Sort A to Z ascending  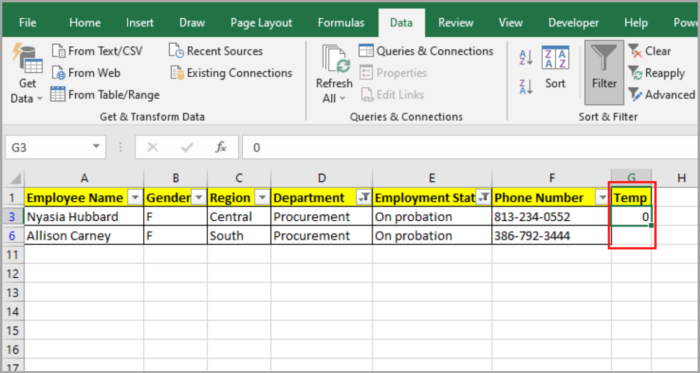[526, 58]
